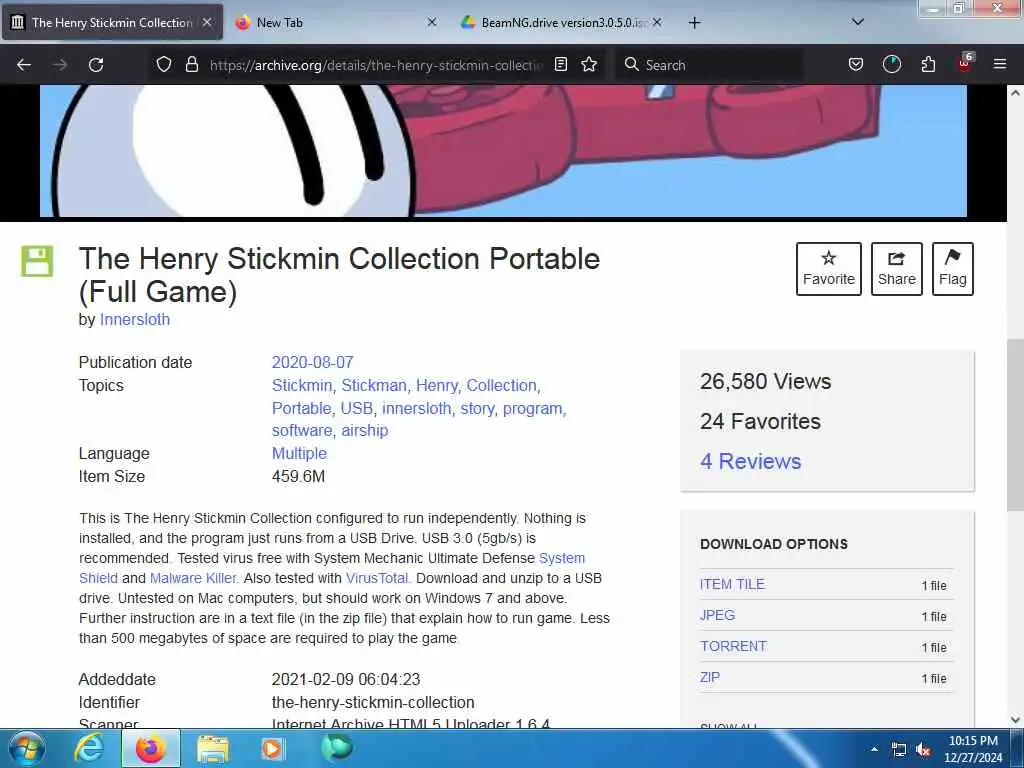The image size is (1024, 768).
Task: Click the archive.org URL address field
Action: (x=376, y=65)
